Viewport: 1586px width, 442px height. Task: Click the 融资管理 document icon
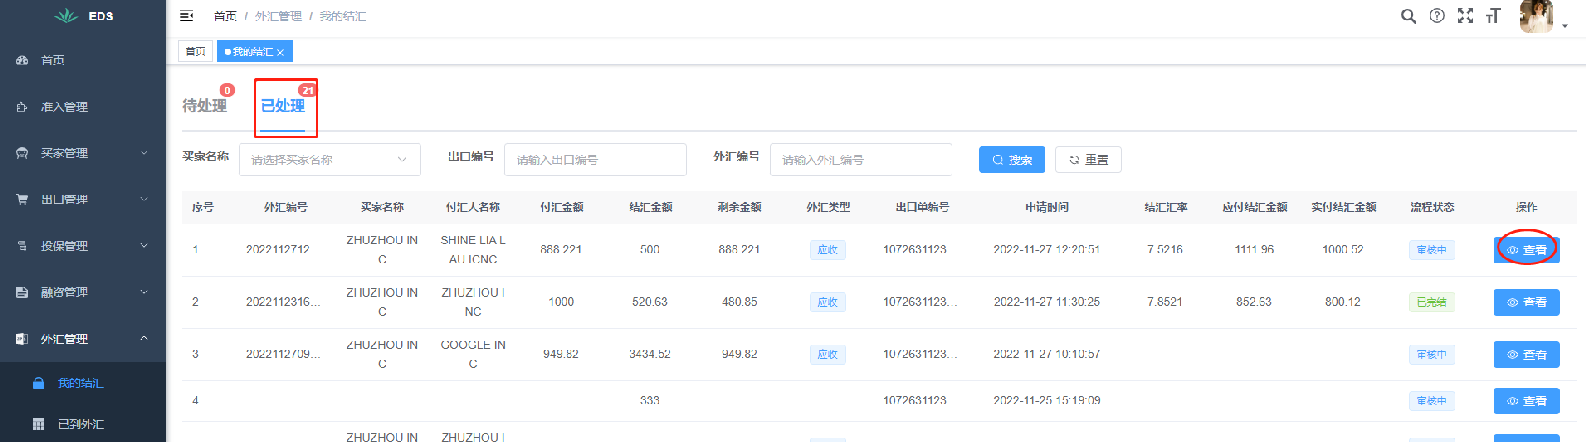tap(22, 292)
